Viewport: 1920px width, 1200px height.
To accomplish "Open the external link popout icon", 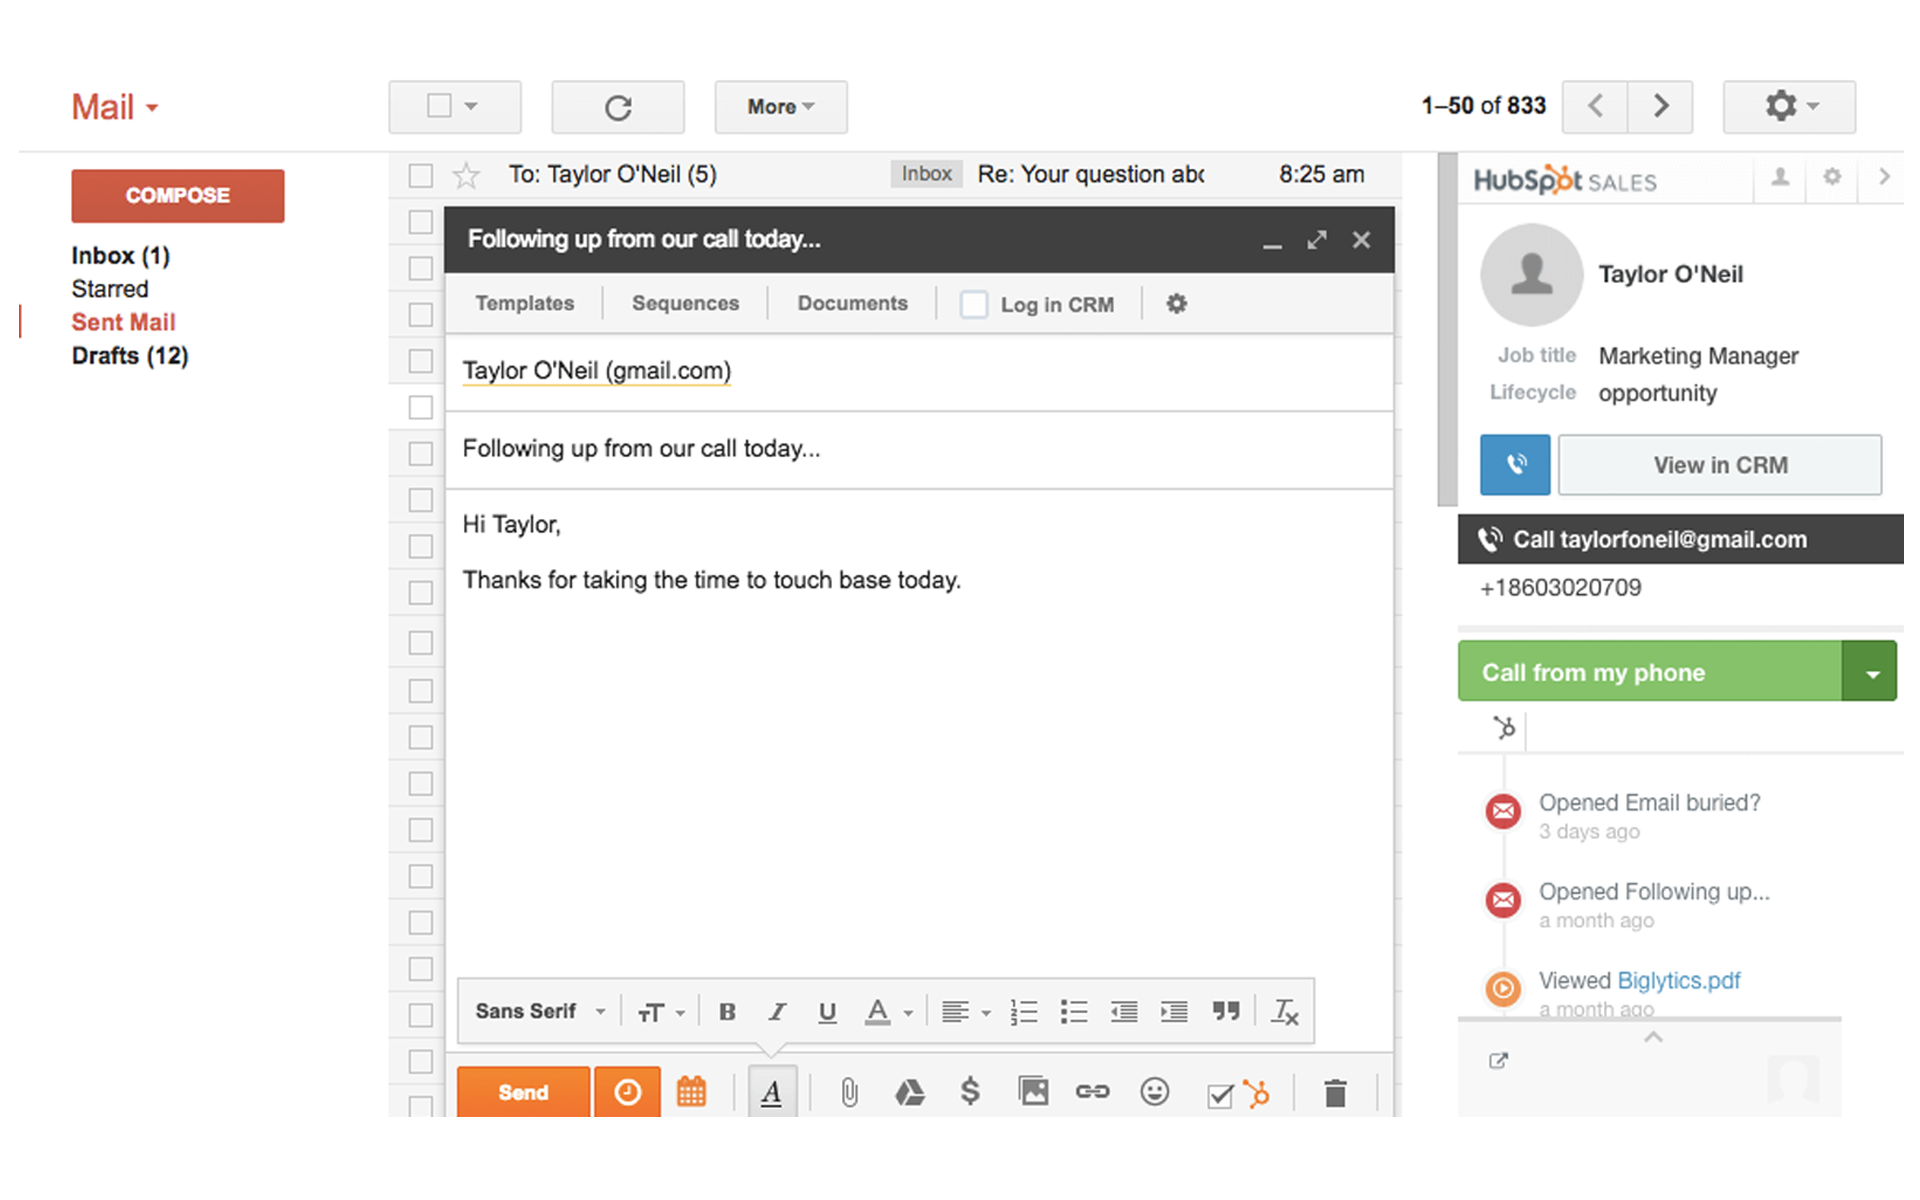I will click(x=1497, y=1061).
